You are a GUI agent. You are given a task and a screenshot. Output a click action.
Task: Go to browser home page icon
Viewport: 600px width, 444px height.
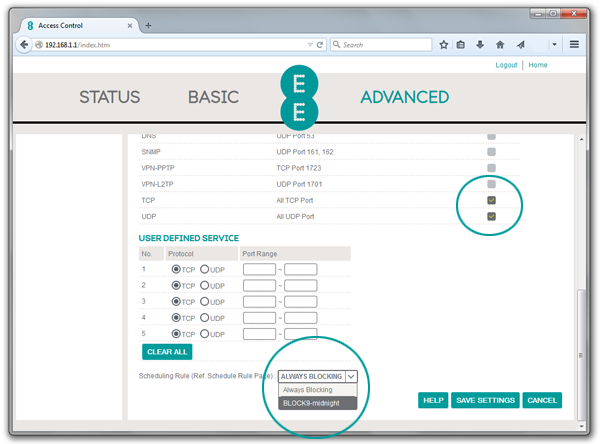tap(500, 45)
